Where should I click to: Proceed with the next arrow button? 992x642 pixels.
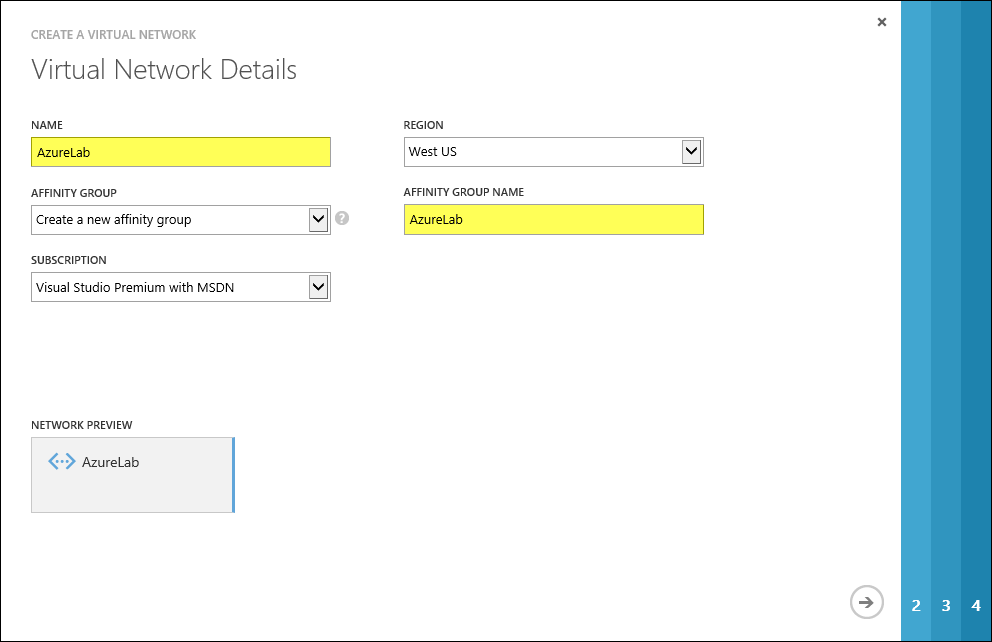tap(866, 602)
